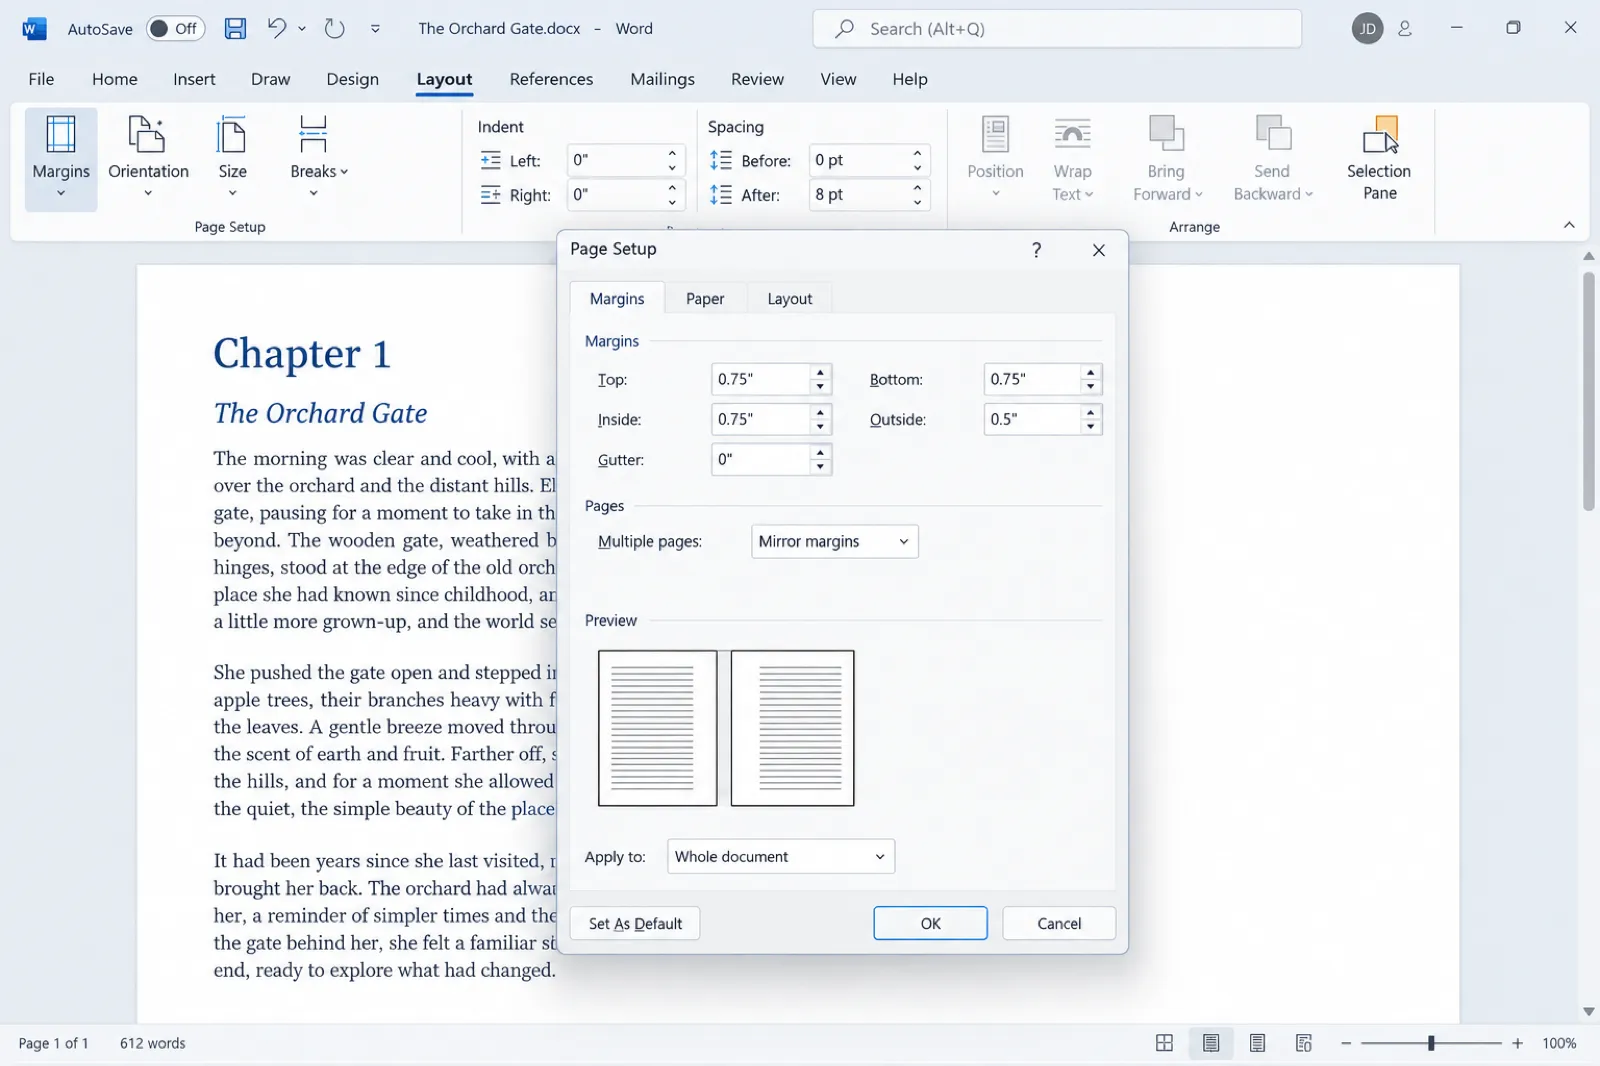Click the share people icon
Viewport: 1600px width, 1066px height.
coord(1405,29)
